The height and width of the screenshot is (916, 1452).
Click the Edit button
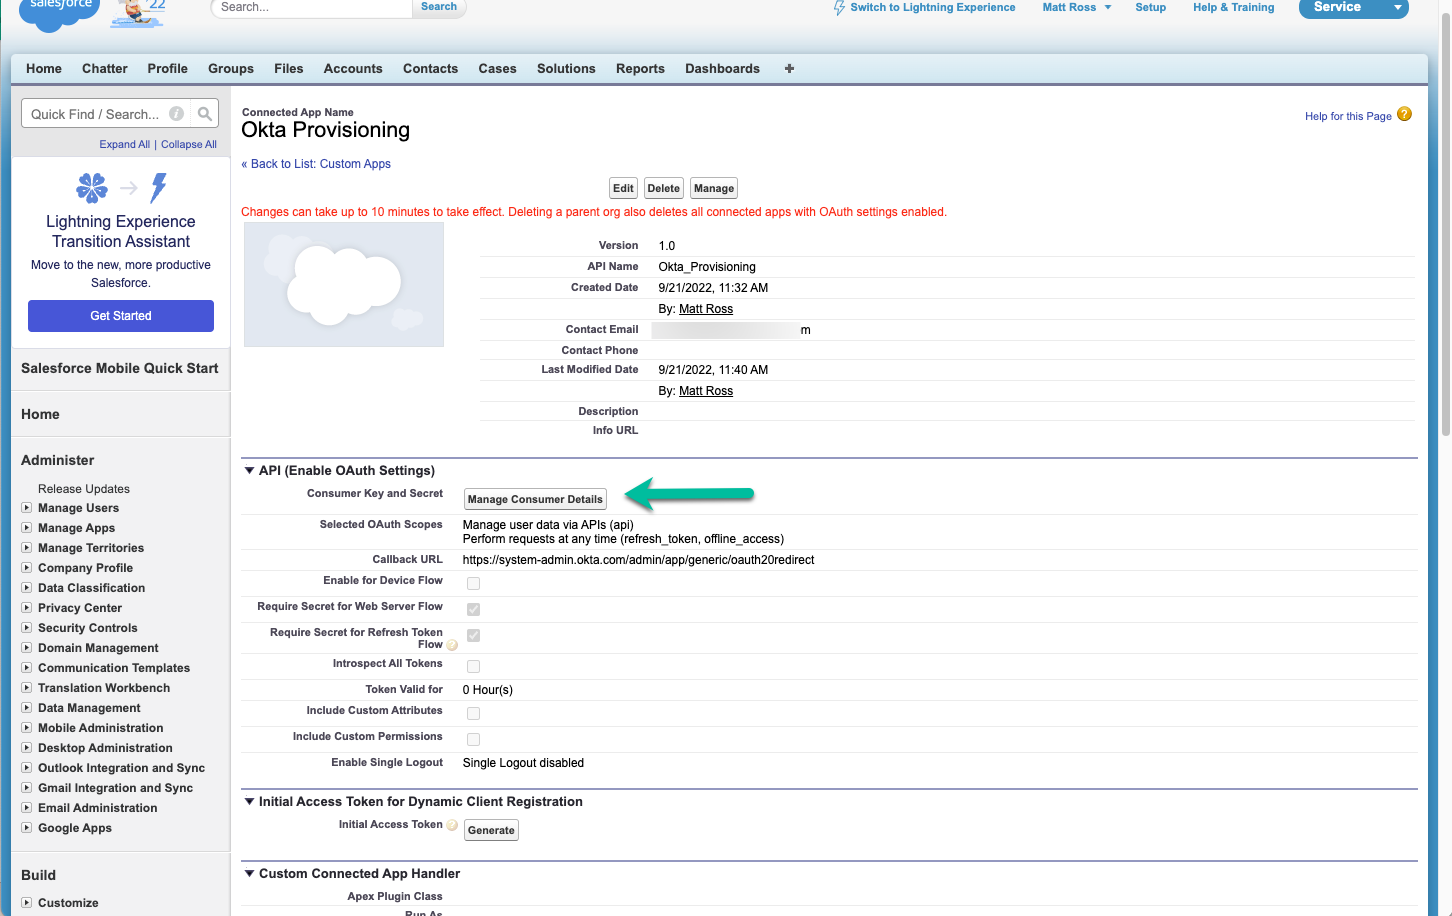(623, 188)
